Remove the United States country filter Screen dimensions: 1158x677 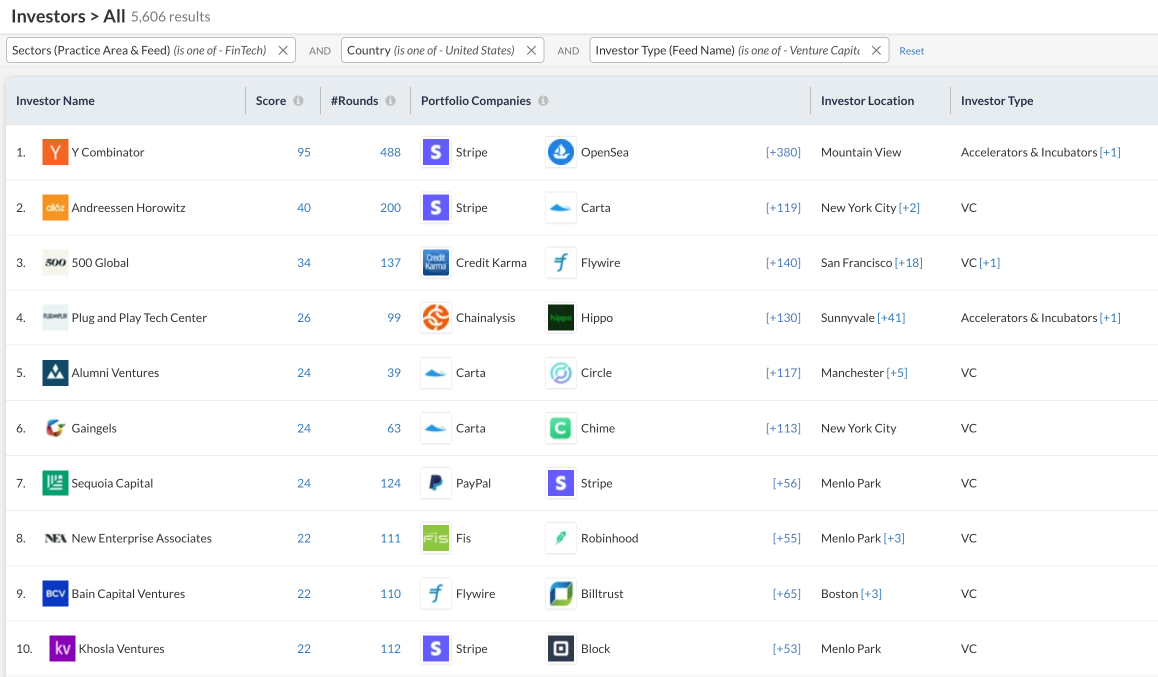click(x=531, y=50)
